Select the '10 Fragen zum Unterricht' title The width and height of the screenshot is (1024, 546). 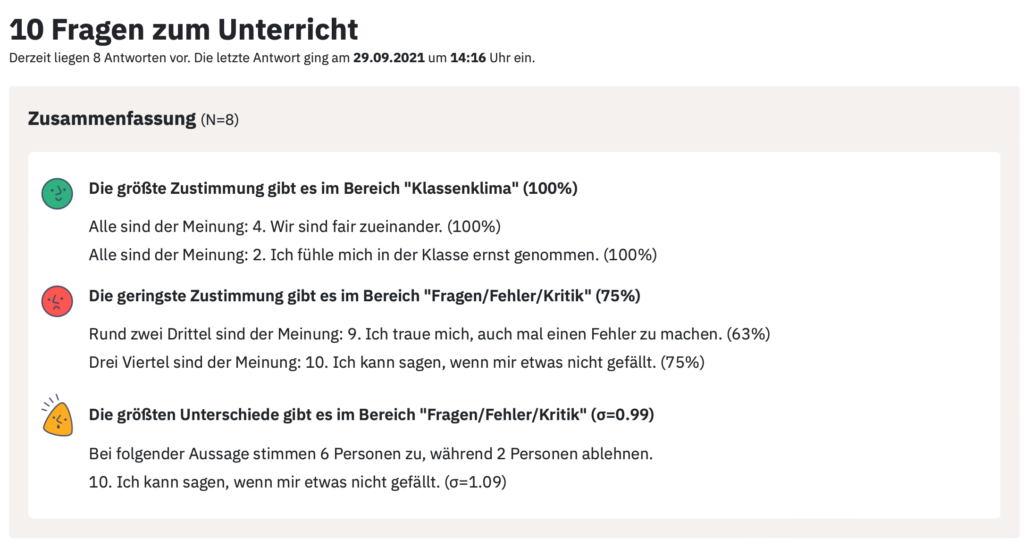184,29
